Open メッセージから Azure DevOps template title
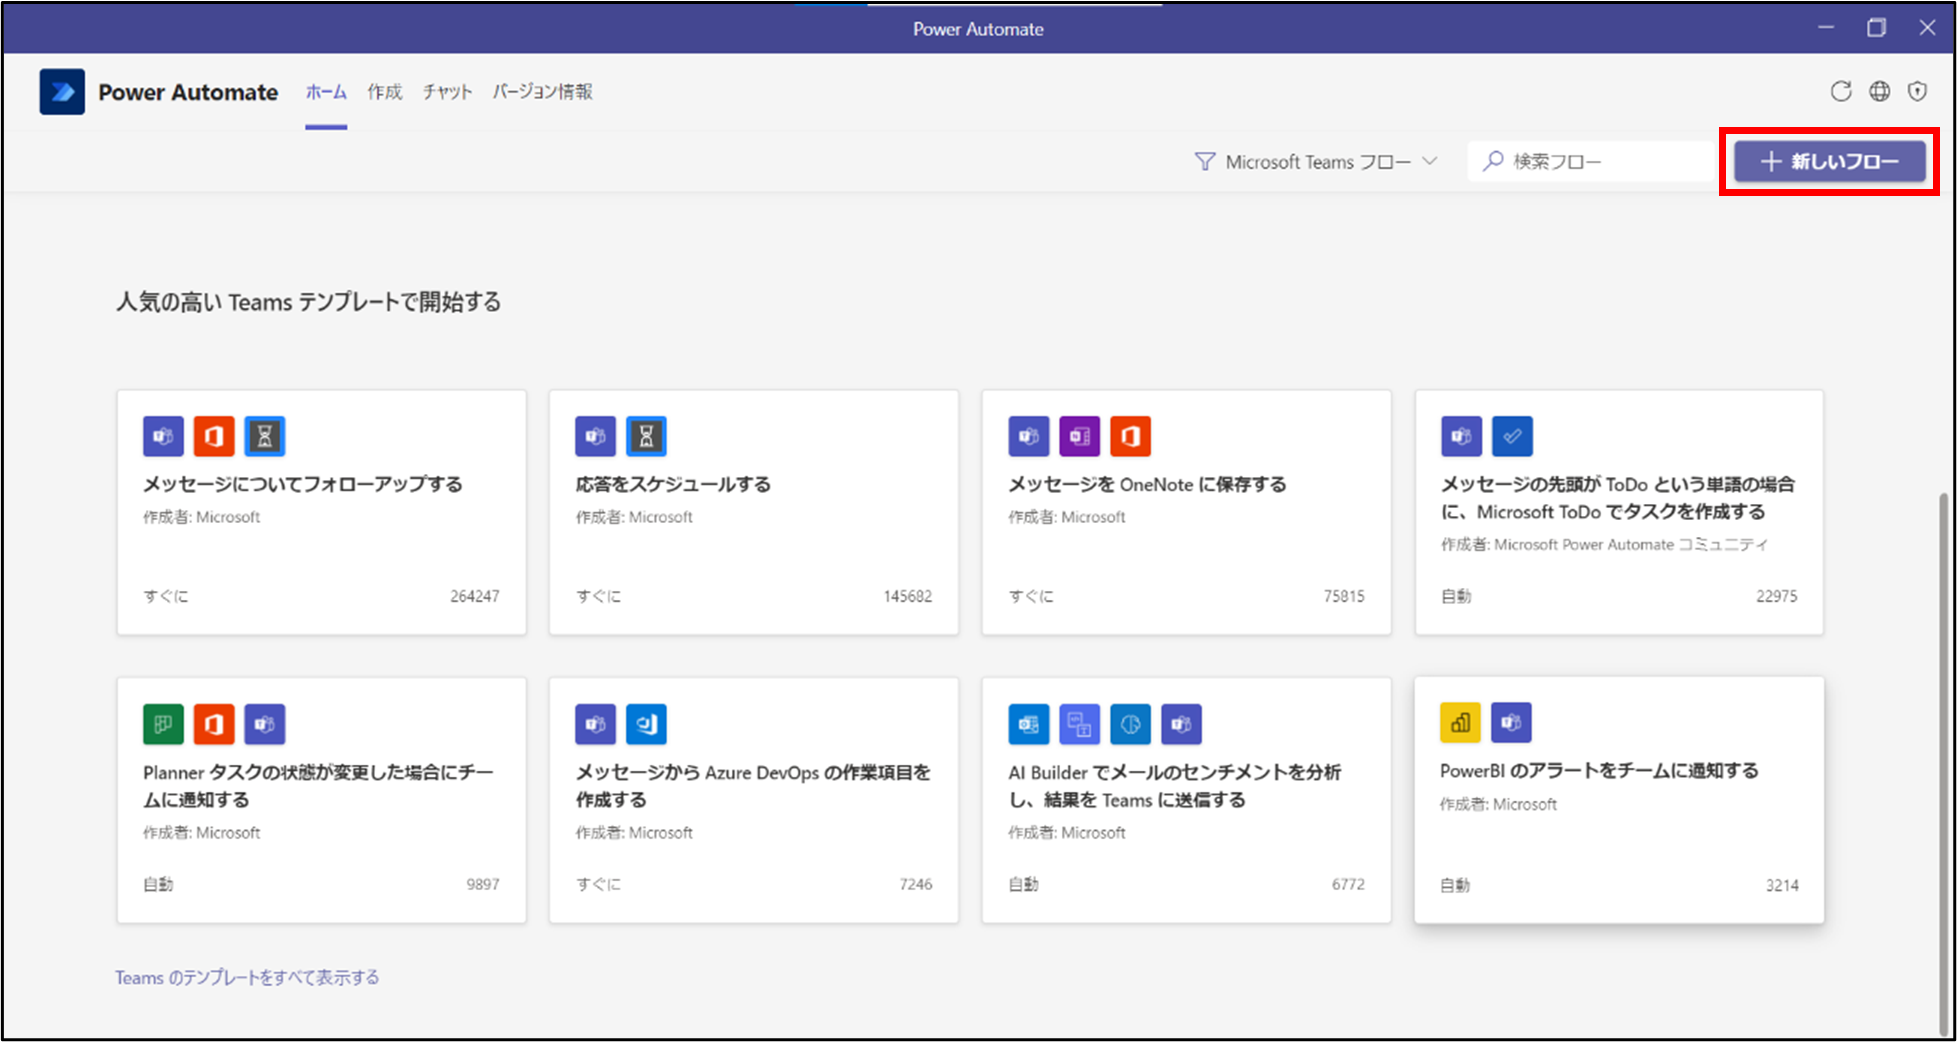This screenshot has height=1042, width=1957. tap(753, 786)
